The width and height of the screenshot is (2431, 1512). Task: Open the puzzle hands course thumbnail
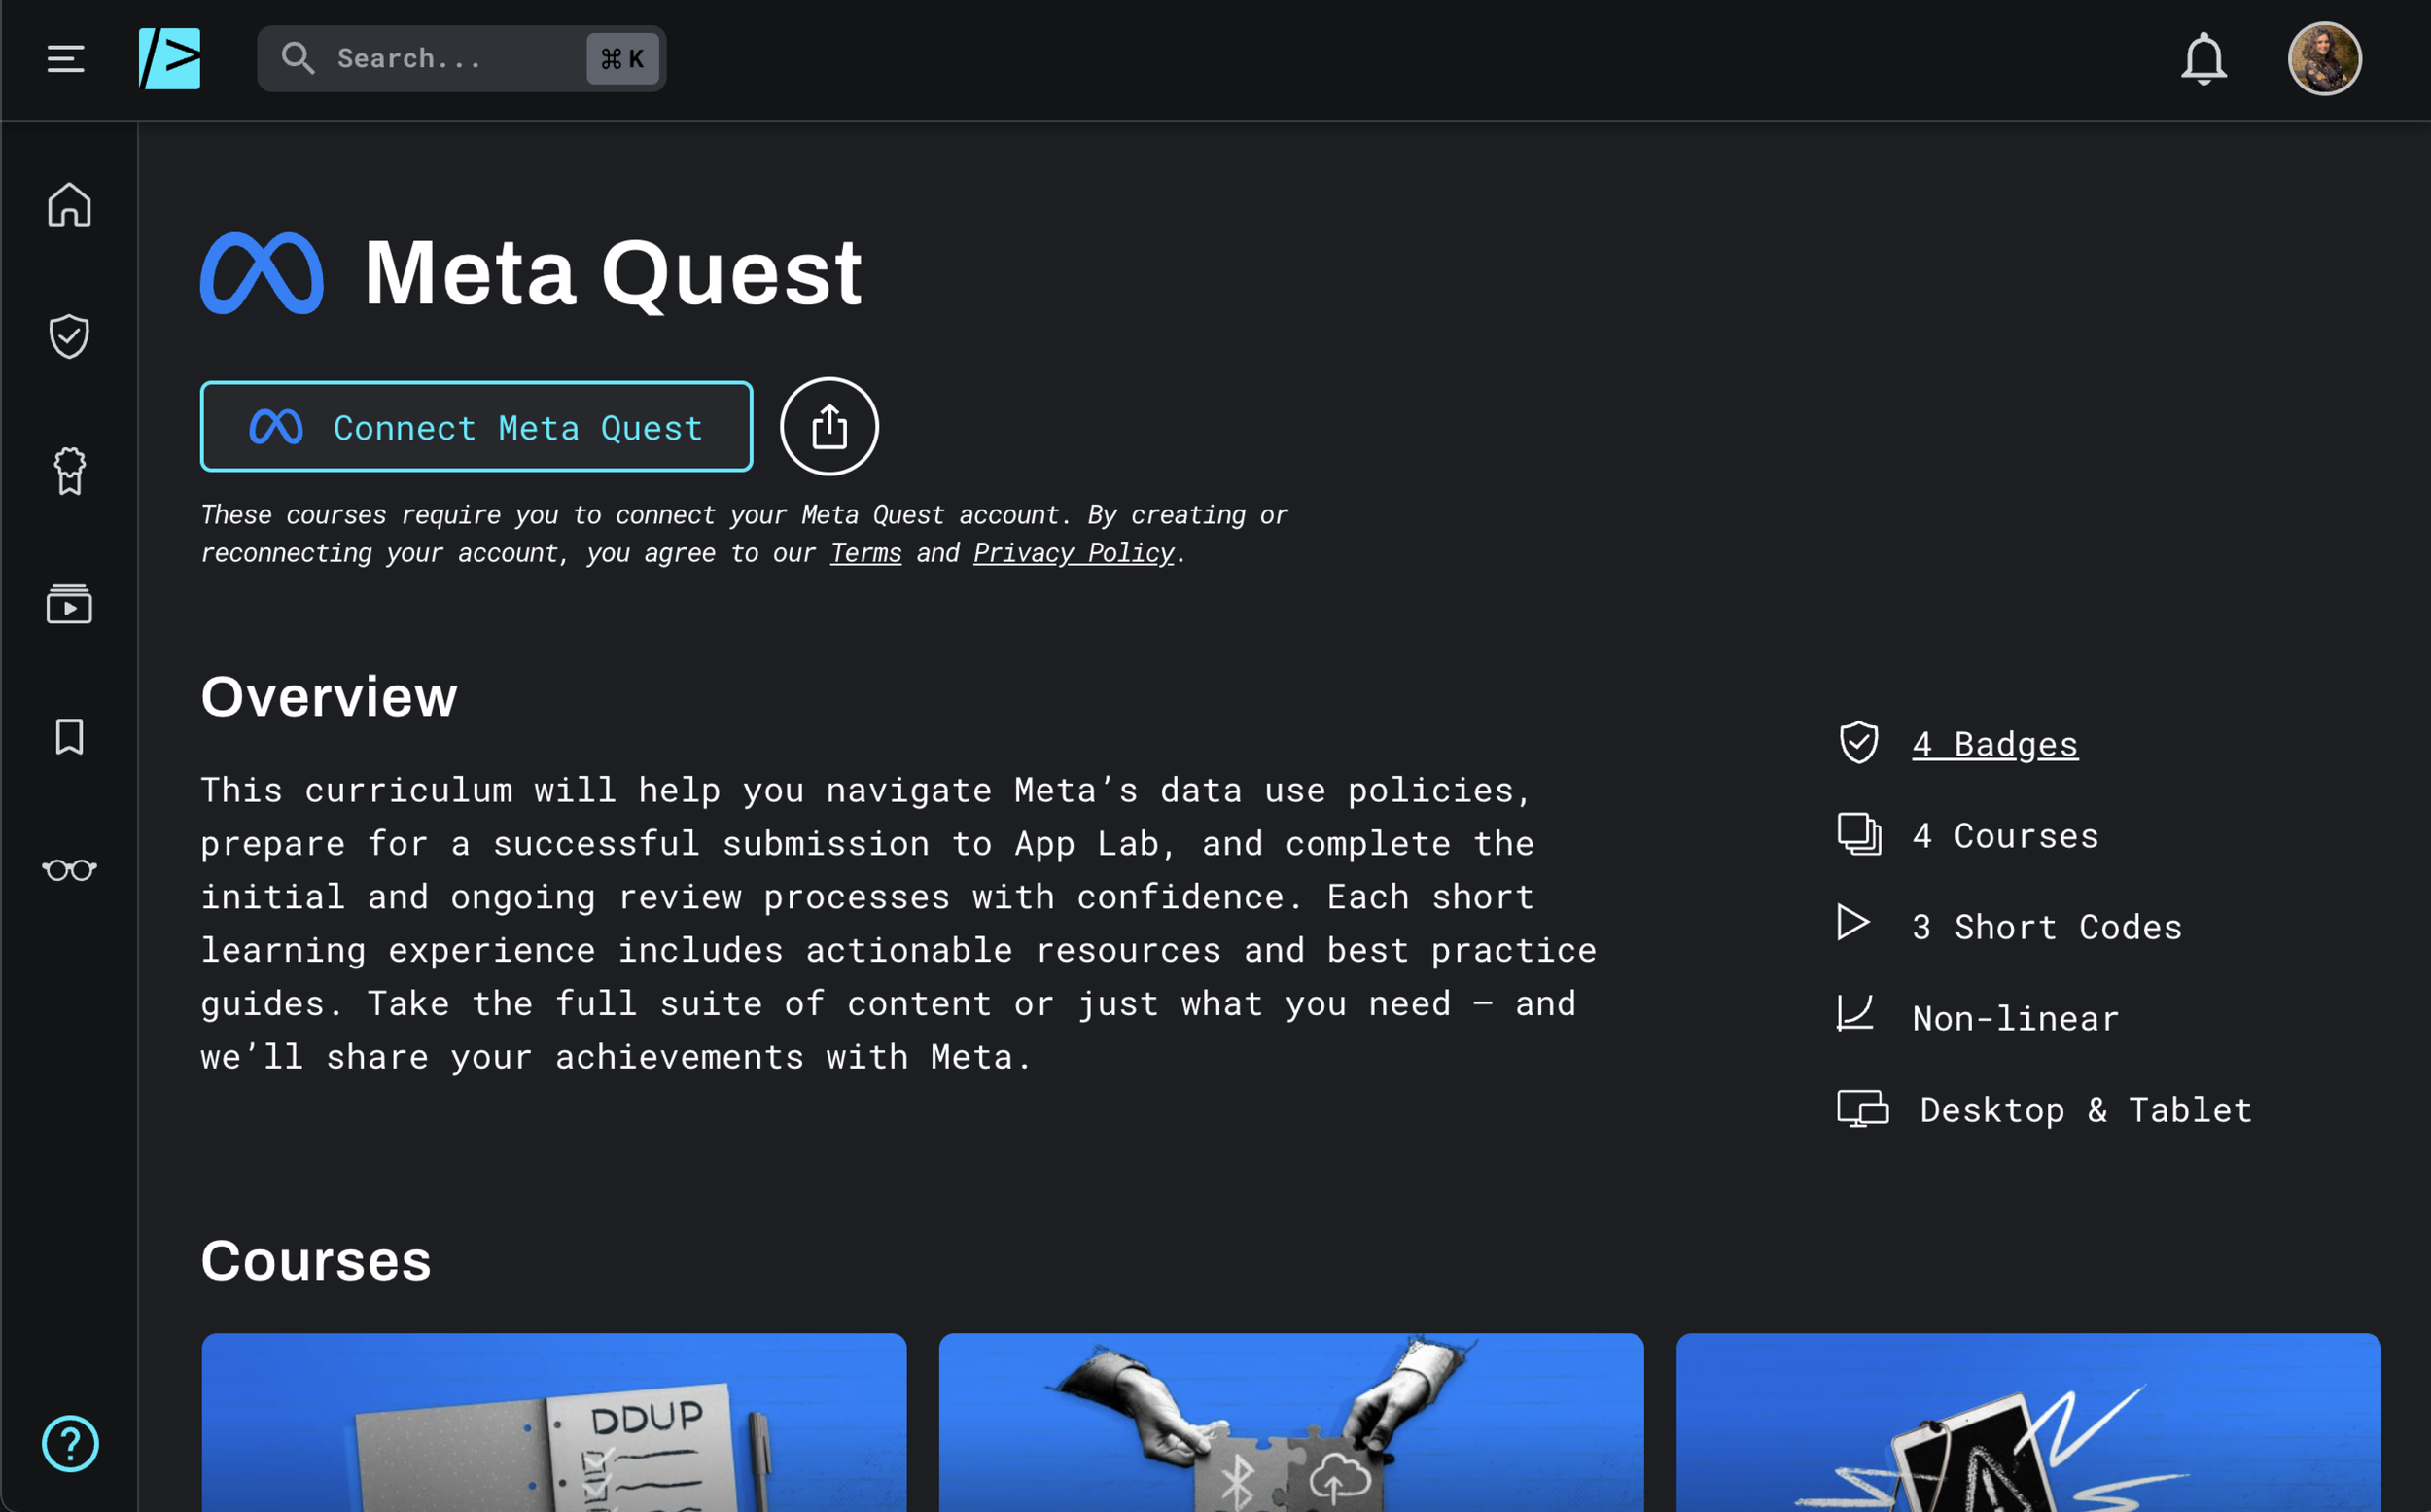pos(1290,1422)
